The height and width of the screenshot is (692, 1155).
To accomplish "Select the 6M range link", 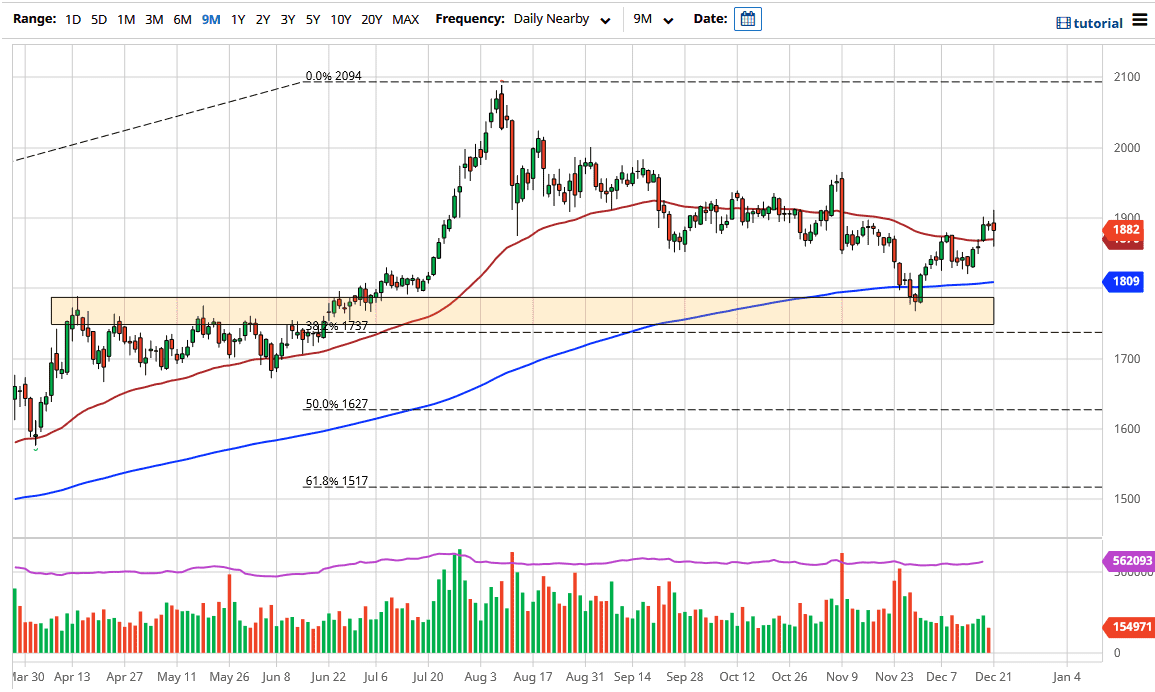I will 181,19.
